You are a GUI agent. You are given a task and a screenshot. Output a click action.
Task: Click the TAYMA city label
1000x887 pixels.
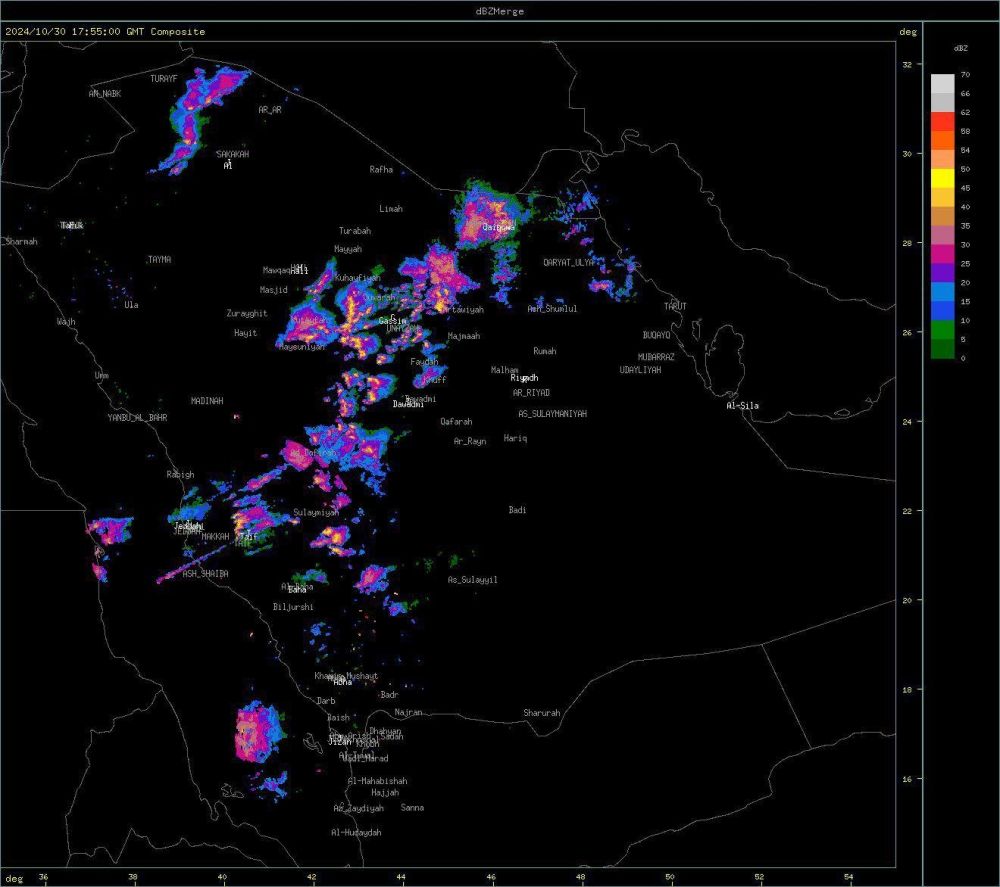(159, 260)
